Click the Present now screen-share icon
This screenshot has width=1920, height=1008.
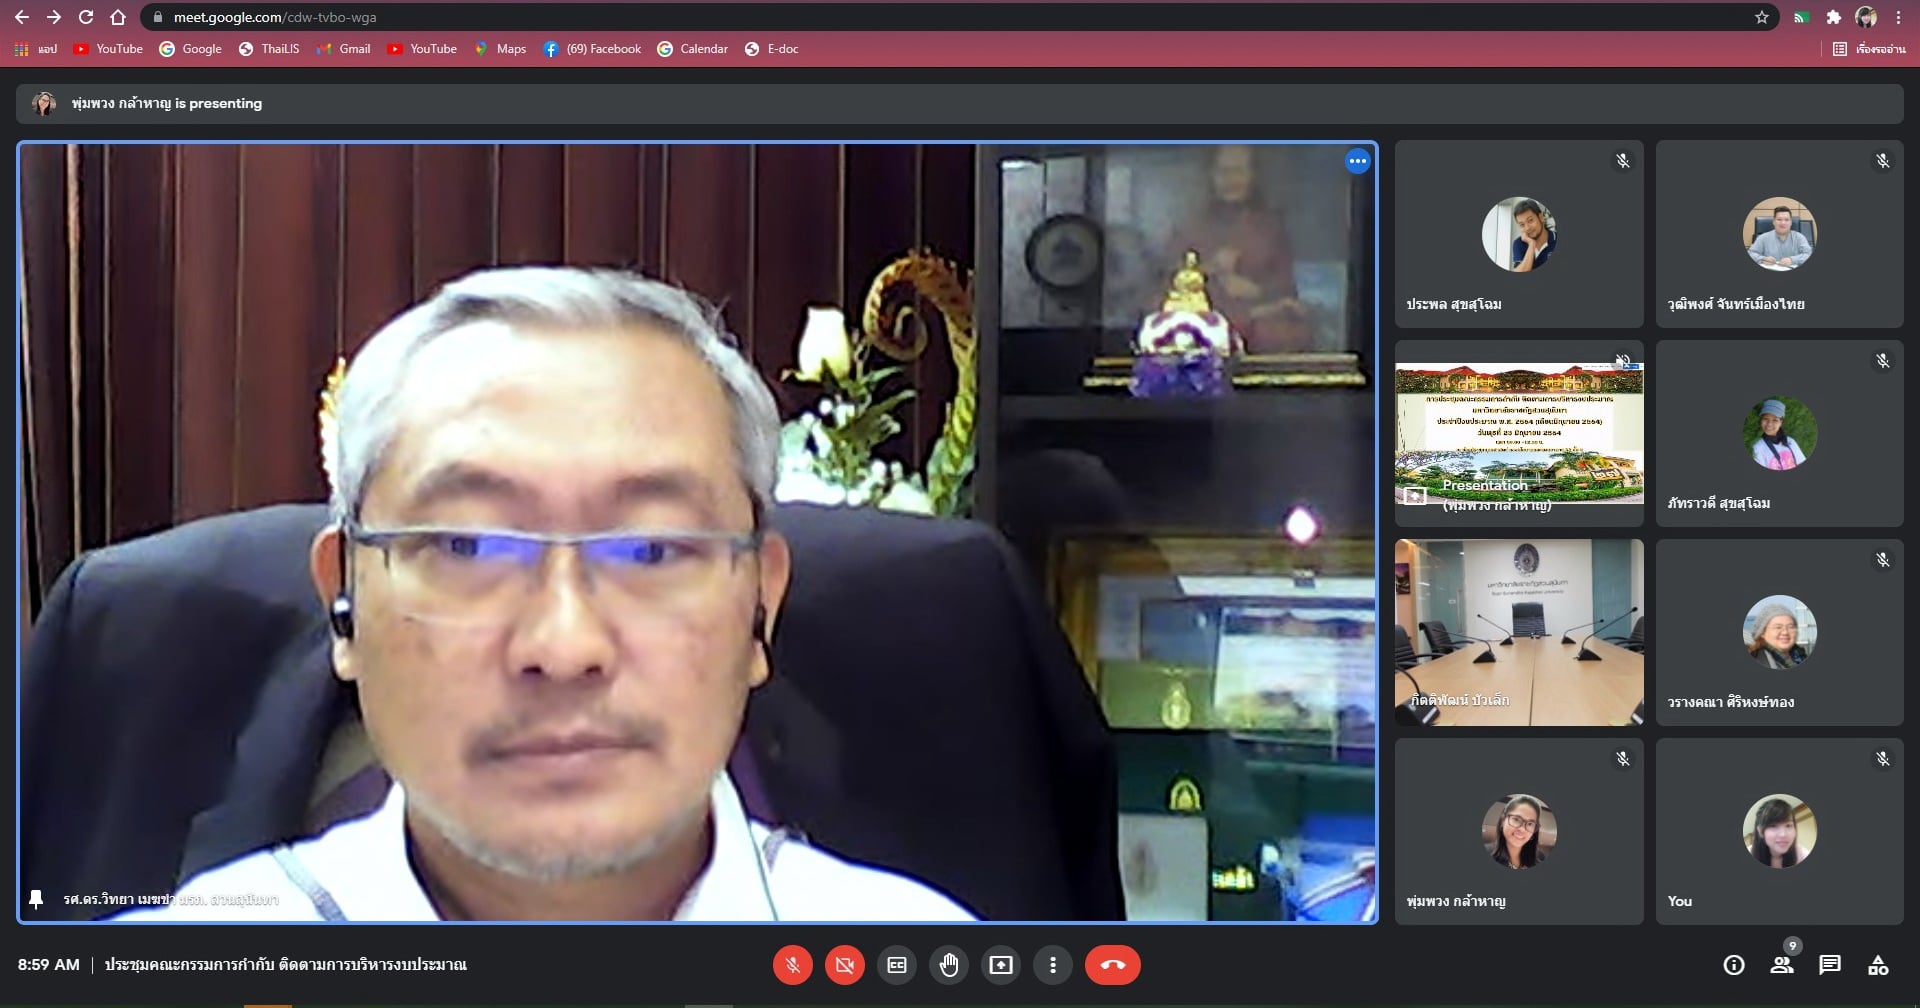click(x=1001, y=965)
